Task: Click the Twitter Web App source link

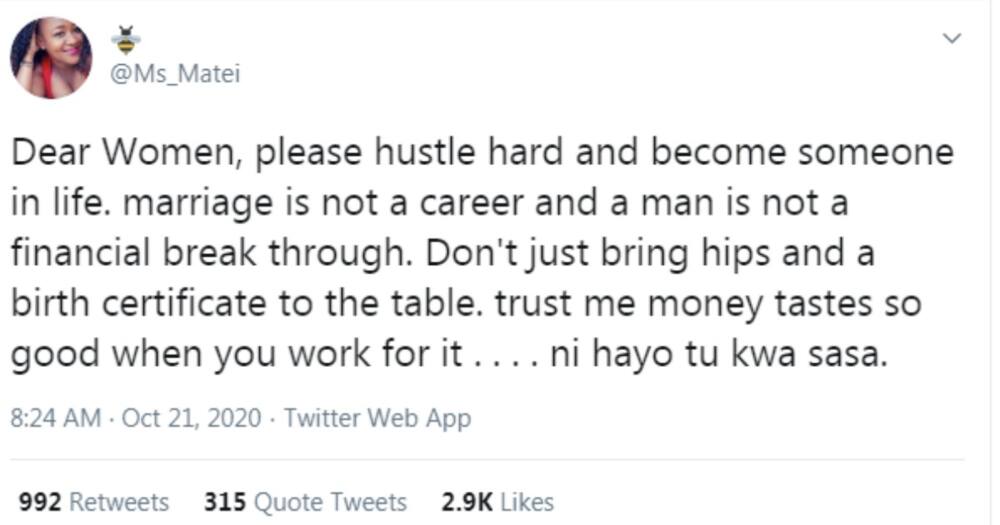Action: pyautogui.click(x=378, y=418)
